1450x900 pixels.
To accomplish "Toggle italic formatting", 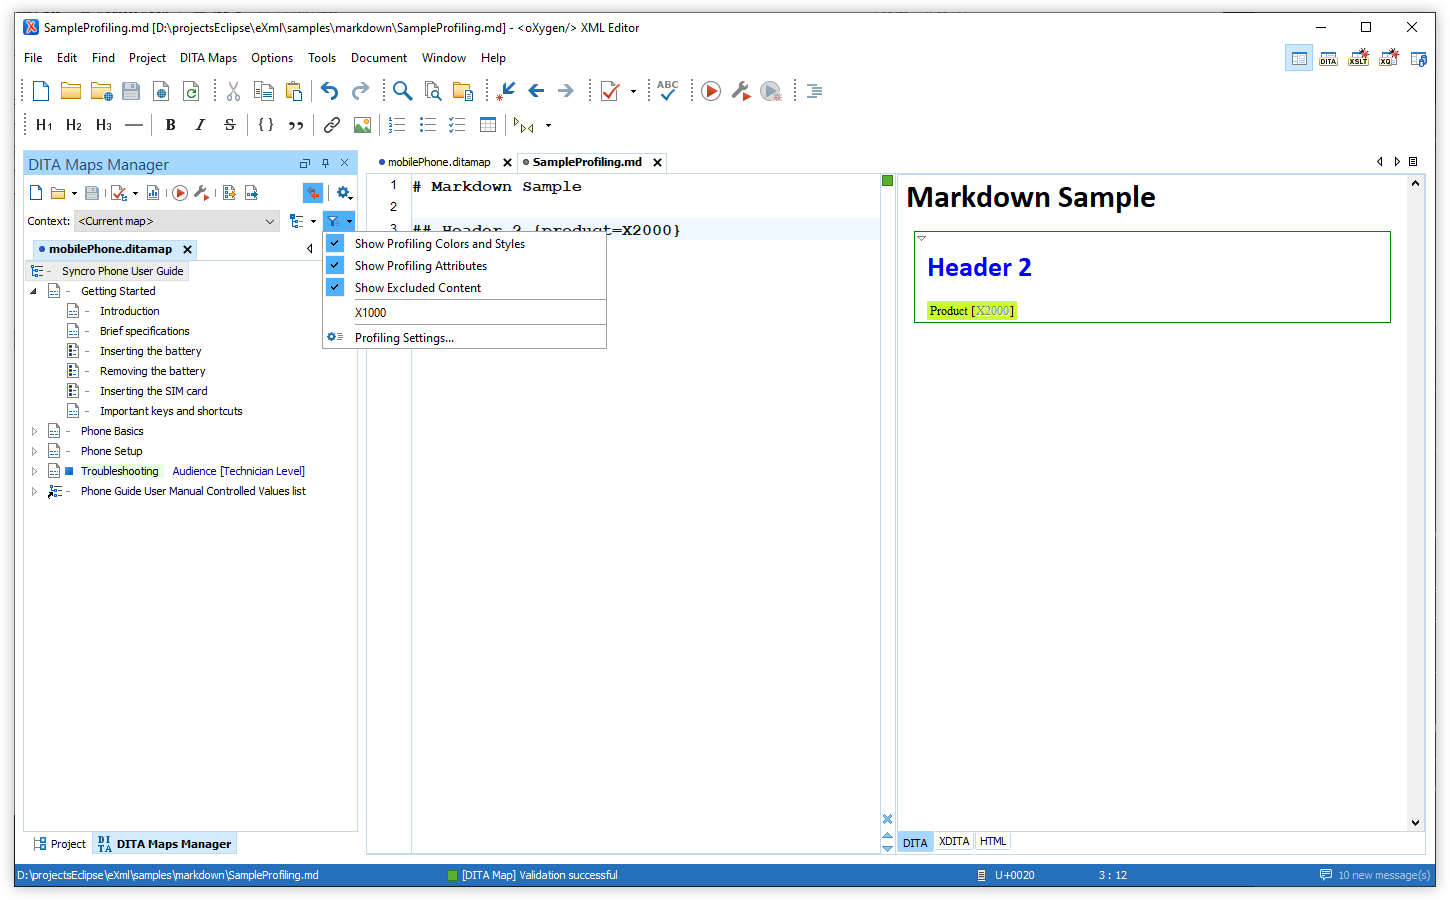I will (x=200, y=125).
